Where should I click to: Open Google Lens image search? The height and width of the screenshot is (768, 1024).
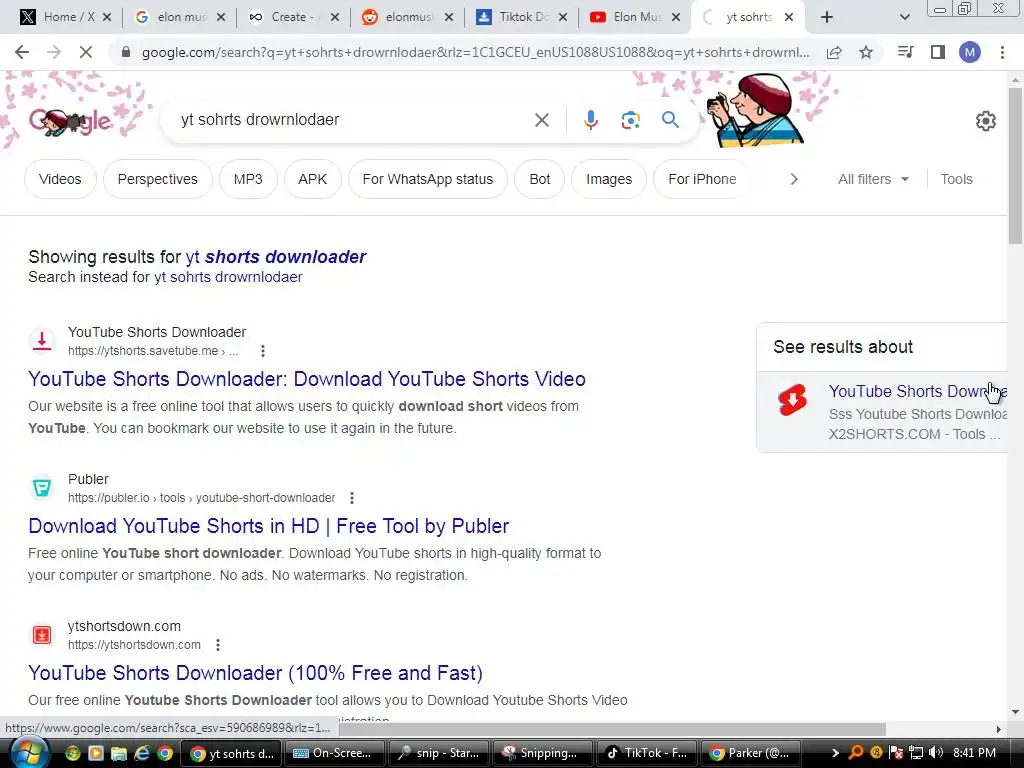(630, 120)
